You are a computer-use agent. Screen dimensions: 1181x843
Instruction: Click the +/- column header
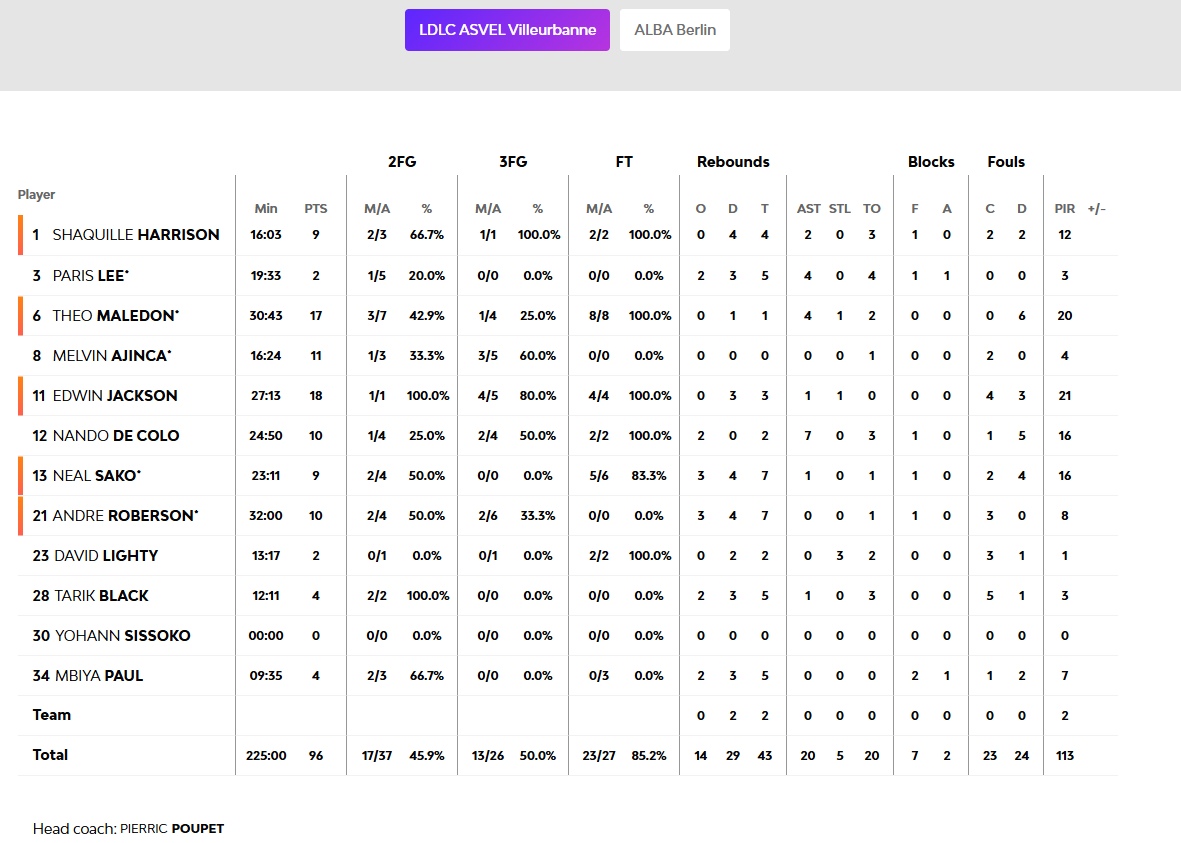[1096, 209]
